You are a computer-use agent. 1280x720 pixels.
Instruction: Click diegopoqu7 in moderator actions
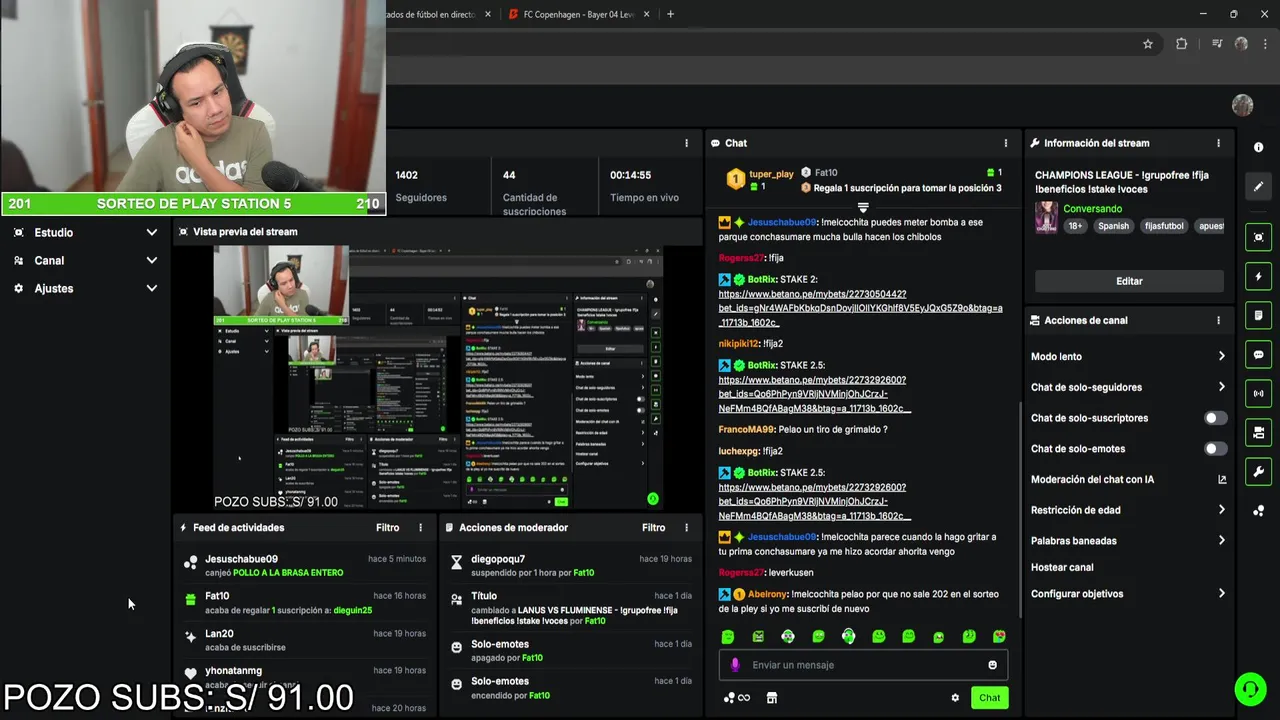[498, 559]
